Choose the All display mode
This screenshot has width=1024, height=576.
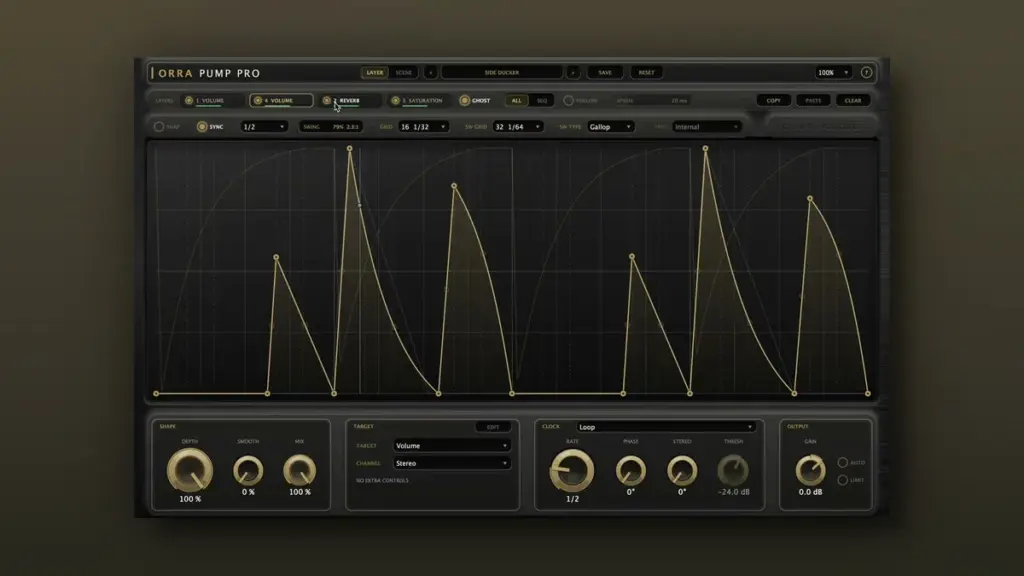(517, 101)
